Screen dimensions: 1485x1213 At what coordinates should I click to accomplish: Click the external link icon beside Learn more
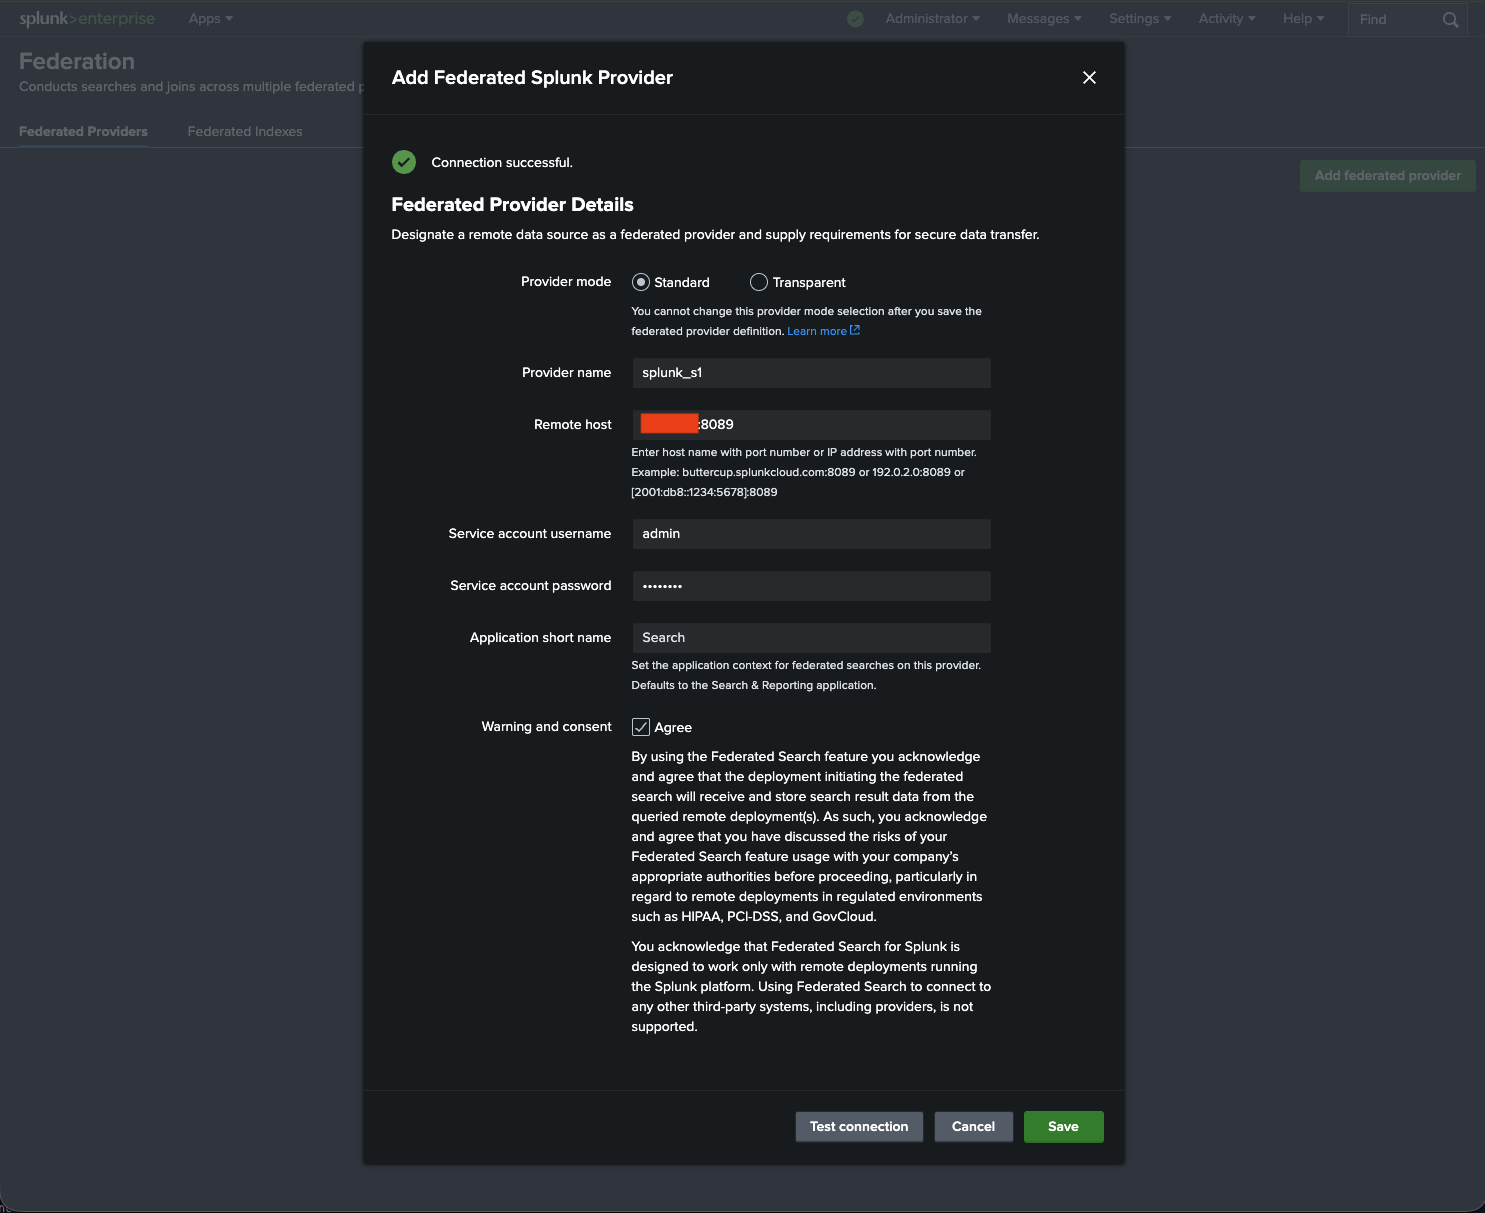click(855, 330)
